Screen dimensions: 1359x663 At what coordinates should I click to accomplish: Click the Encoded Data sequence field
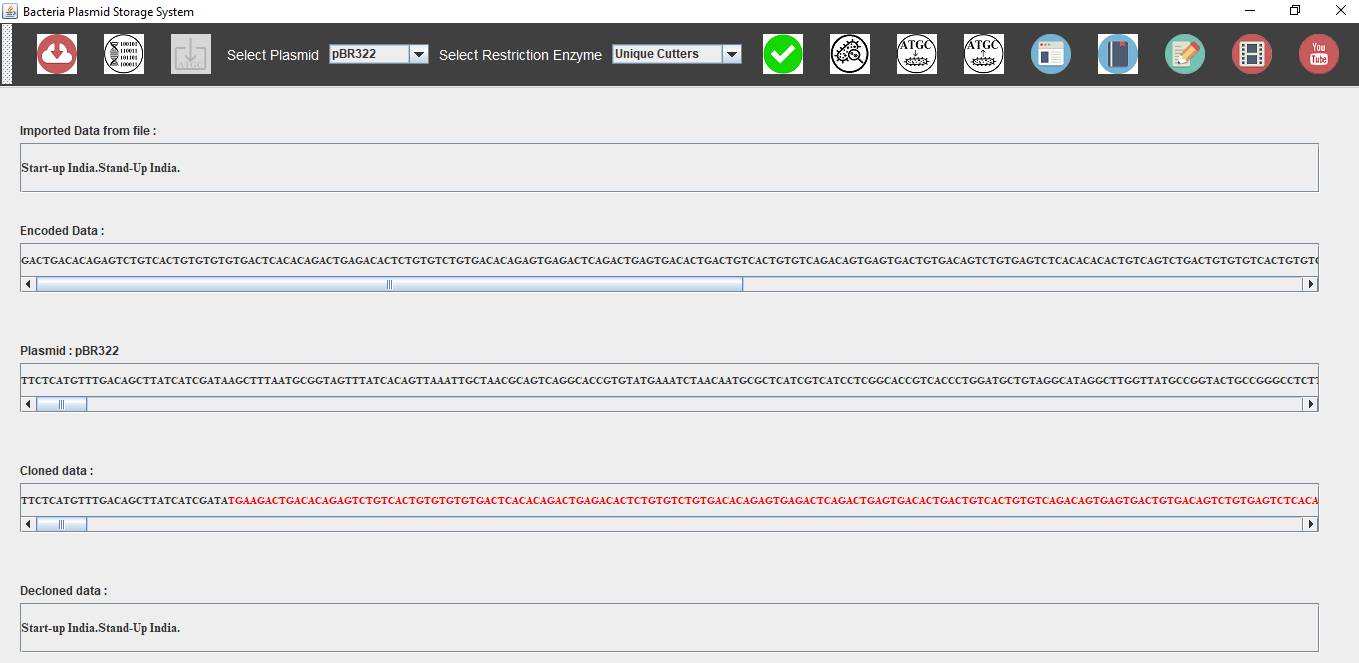(669, 260)
